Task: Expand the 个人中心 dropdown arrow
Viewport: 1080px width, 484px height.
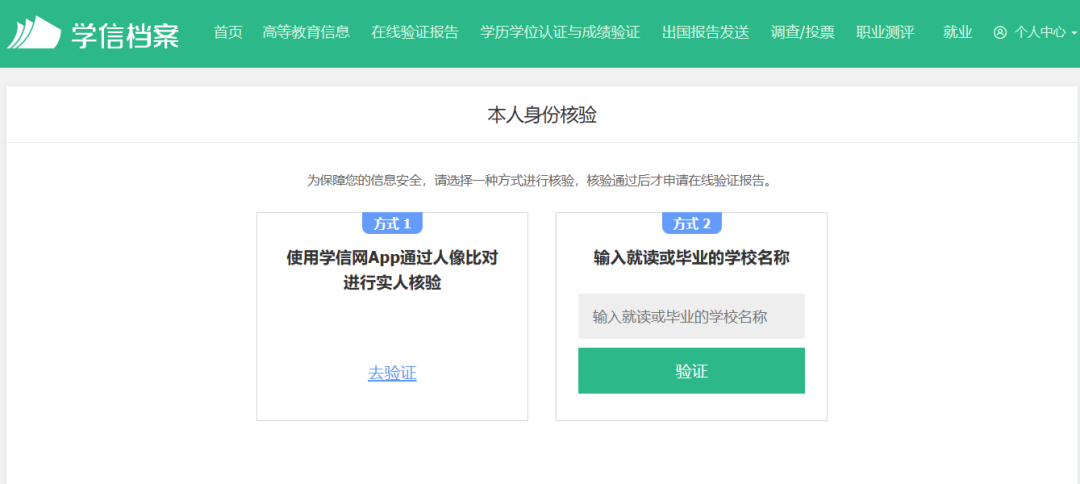Action: click(1073, 33)
